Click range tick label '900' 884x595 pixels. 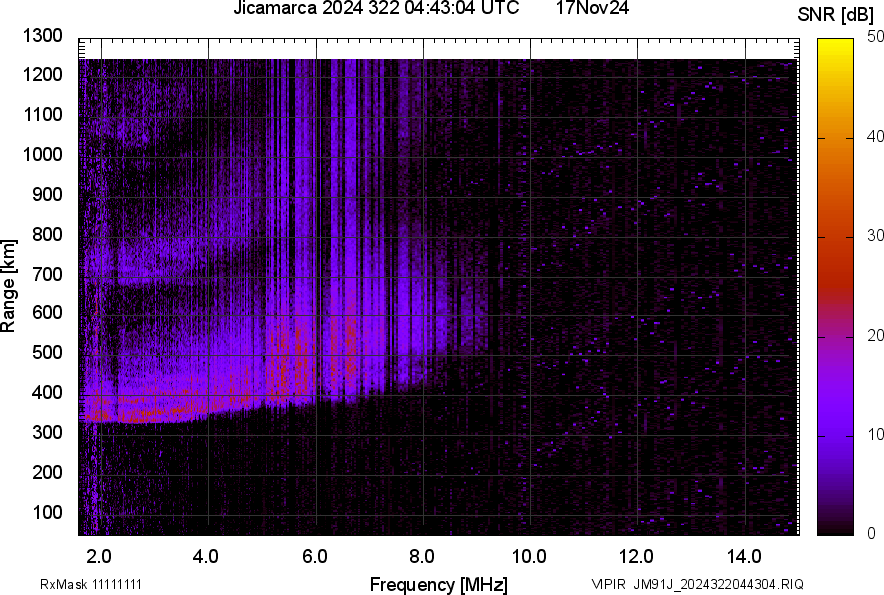coord(47,194)
